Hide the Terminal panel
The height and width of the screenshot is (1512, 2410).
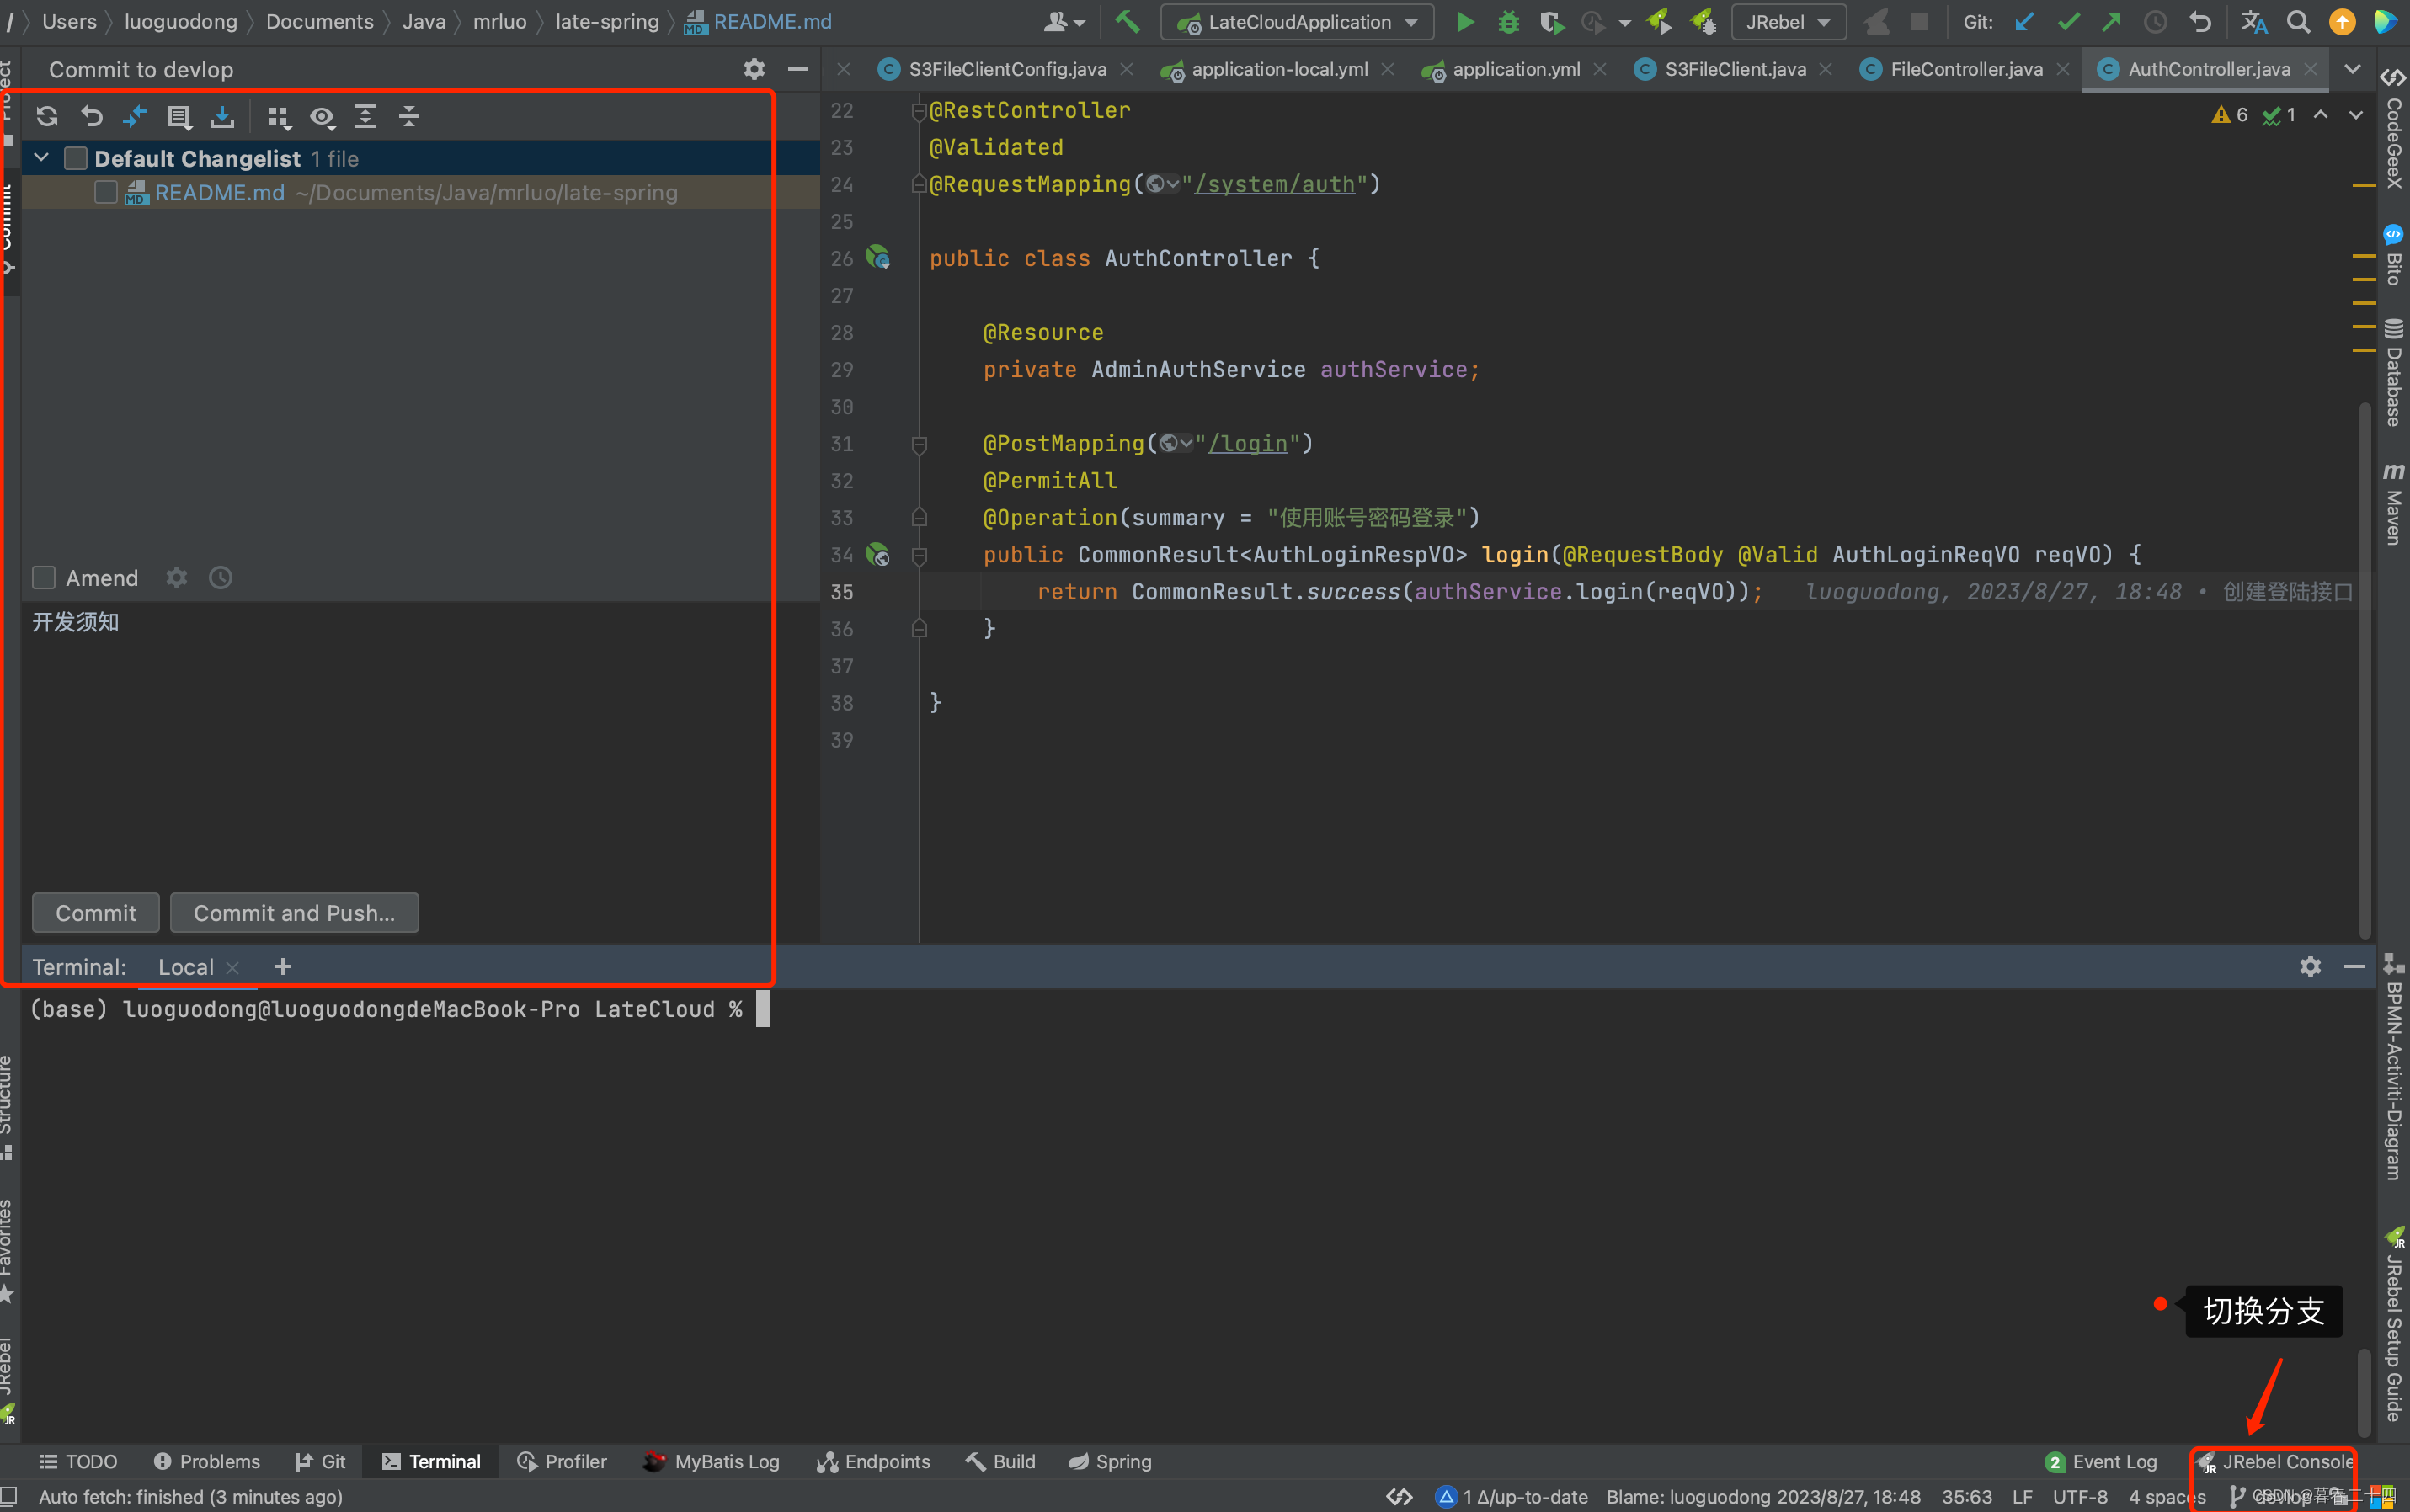[x=2354, y=966]
